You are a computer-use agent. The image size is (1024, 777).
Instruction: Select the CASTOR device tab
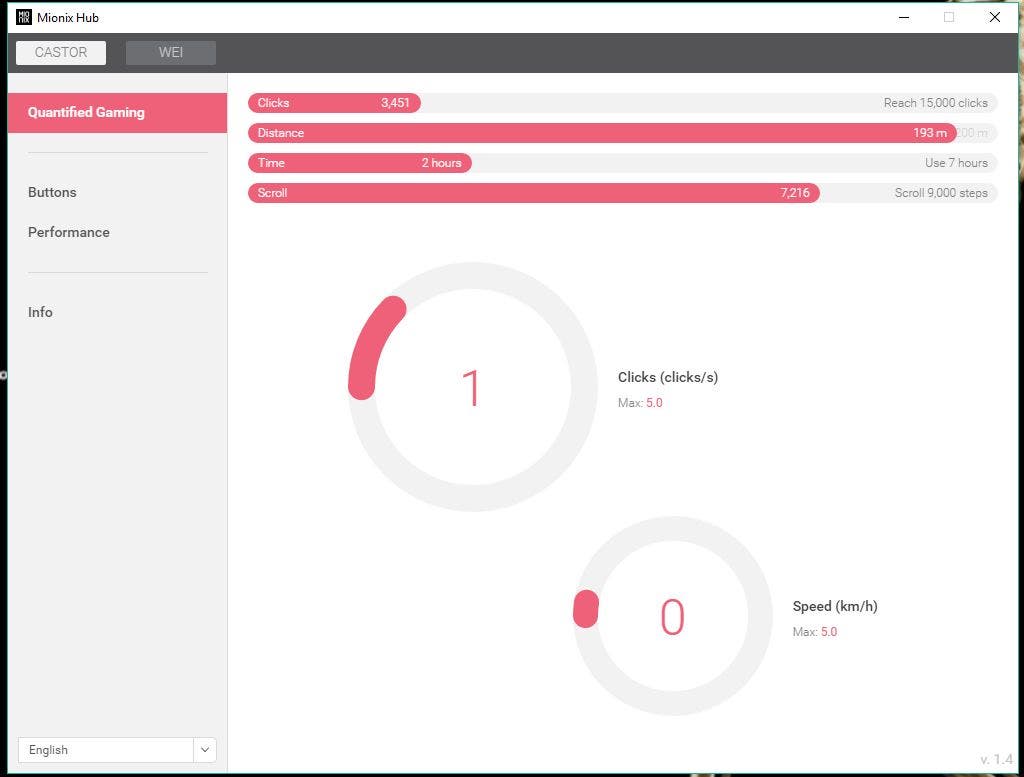tap(61, 53)
